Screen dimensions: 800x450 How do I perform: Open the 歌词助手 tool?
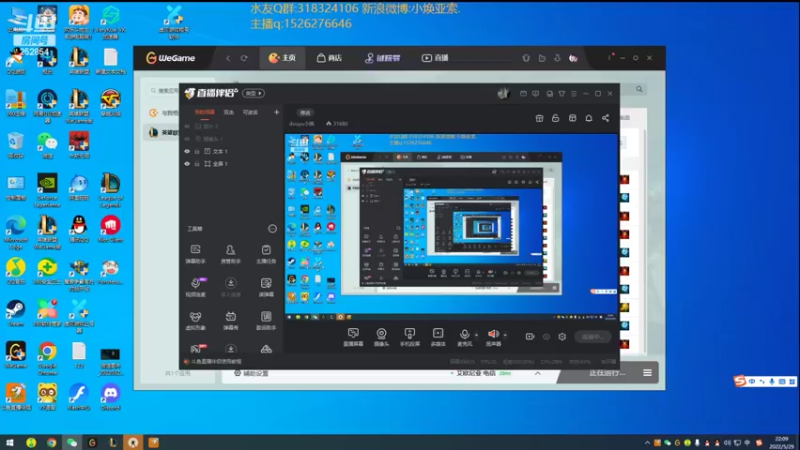[x=266, y=320]
